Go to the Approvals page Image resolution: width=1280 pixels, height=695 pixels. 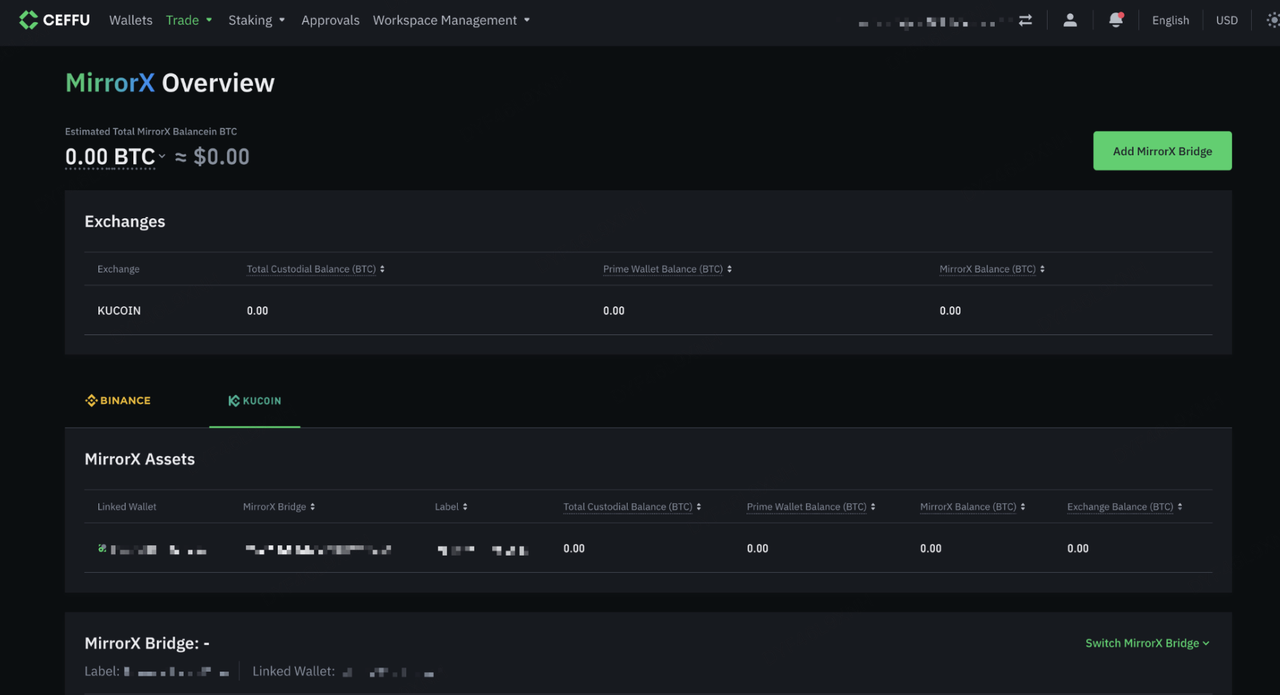[x=330, y=20]
